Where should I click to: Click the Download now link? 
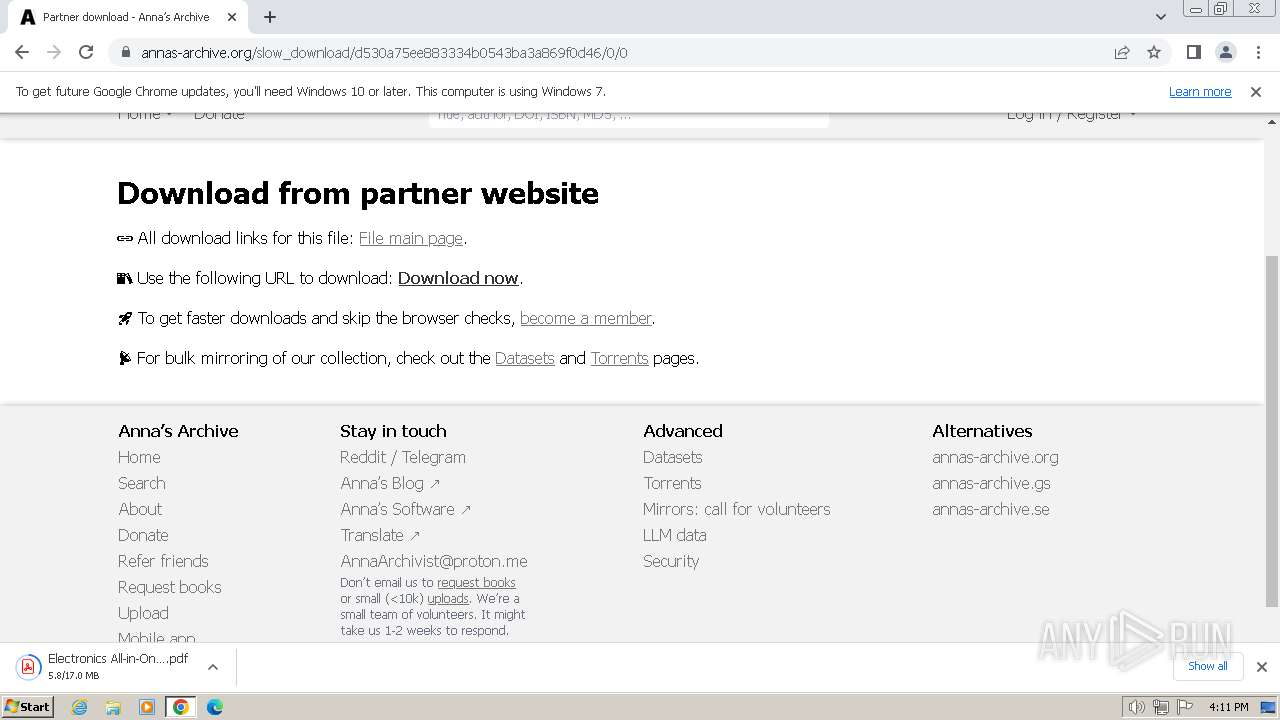pos(458,278)
